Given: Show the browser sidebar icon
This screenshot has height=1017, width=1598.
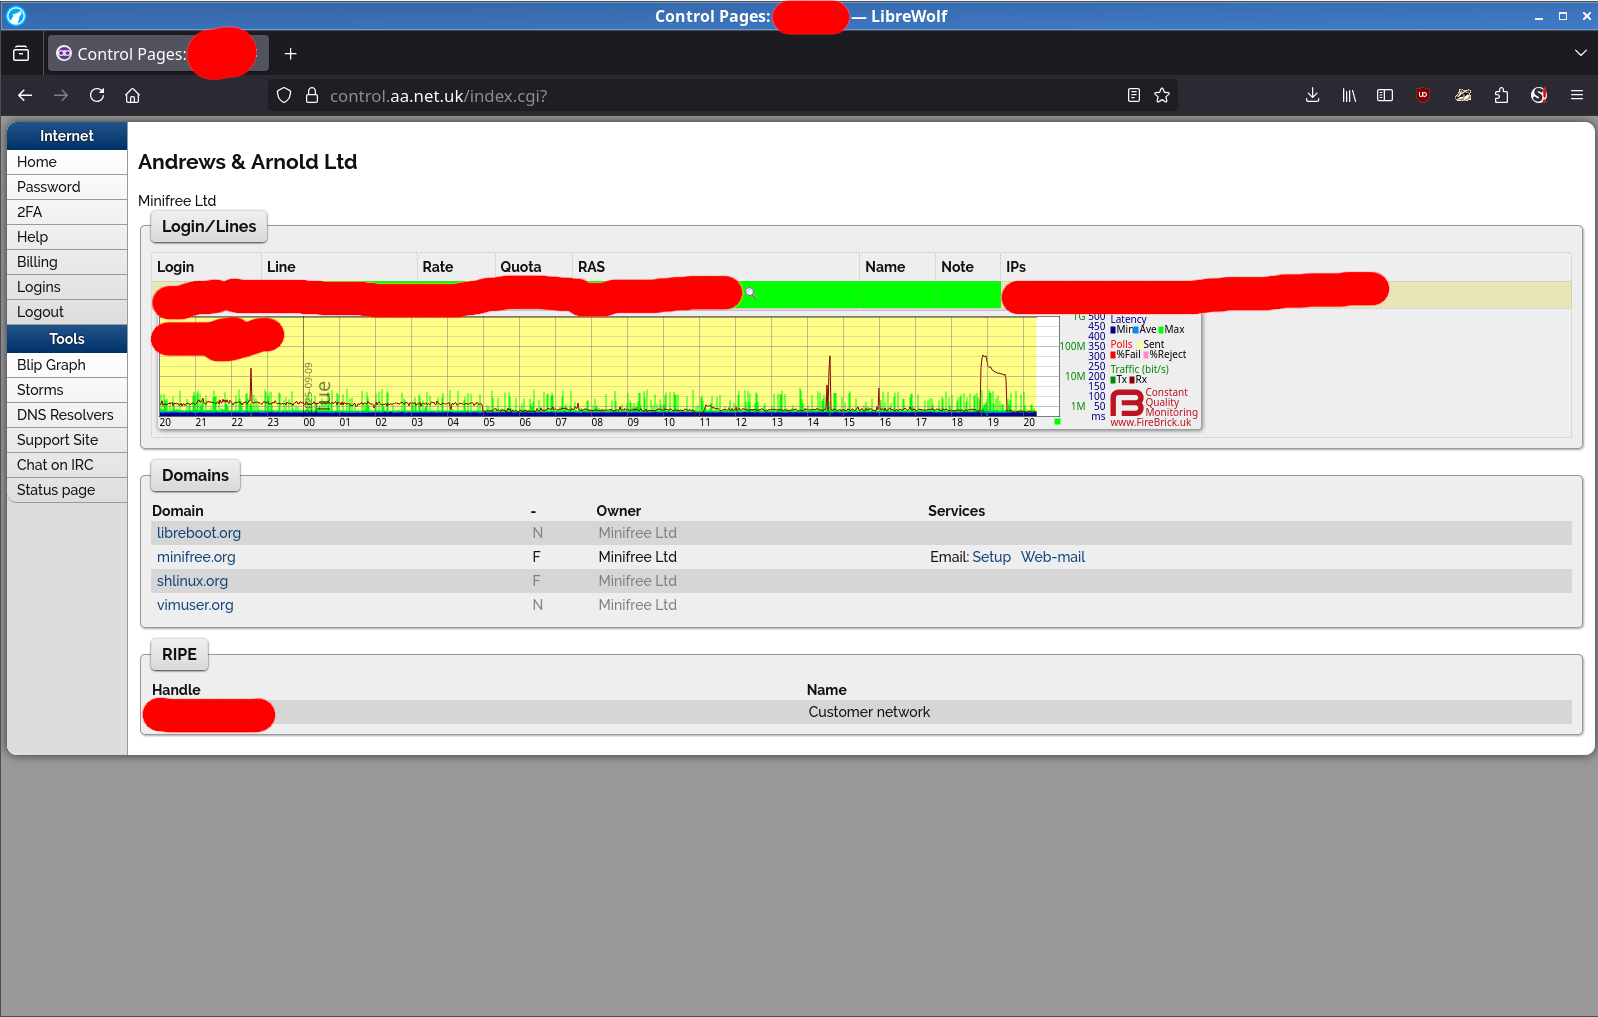Looking at the screenshot, I should (1385, 96).
